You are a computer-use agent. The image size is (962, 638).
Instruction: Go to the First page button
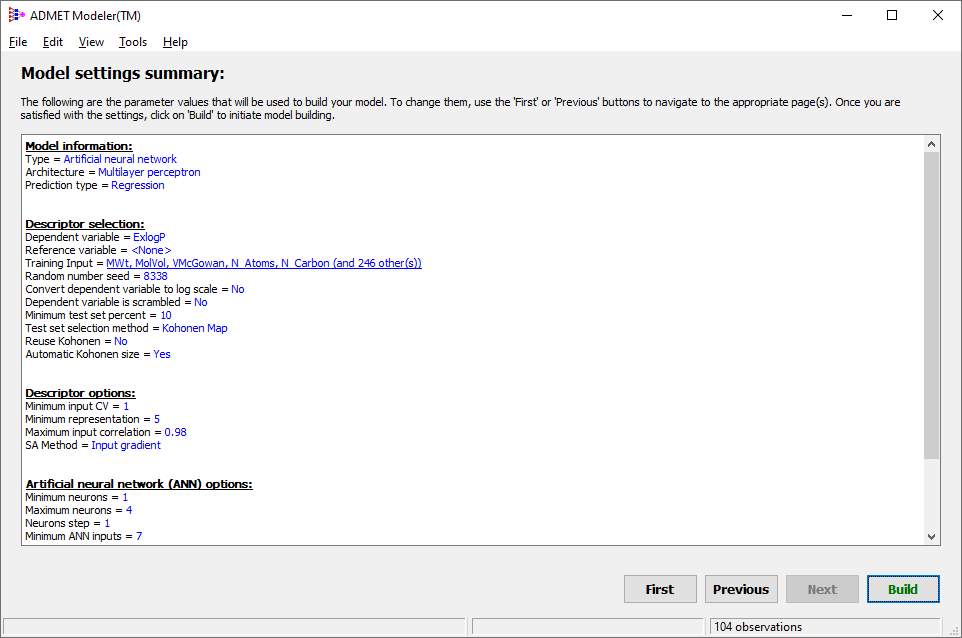click(660, 589)
